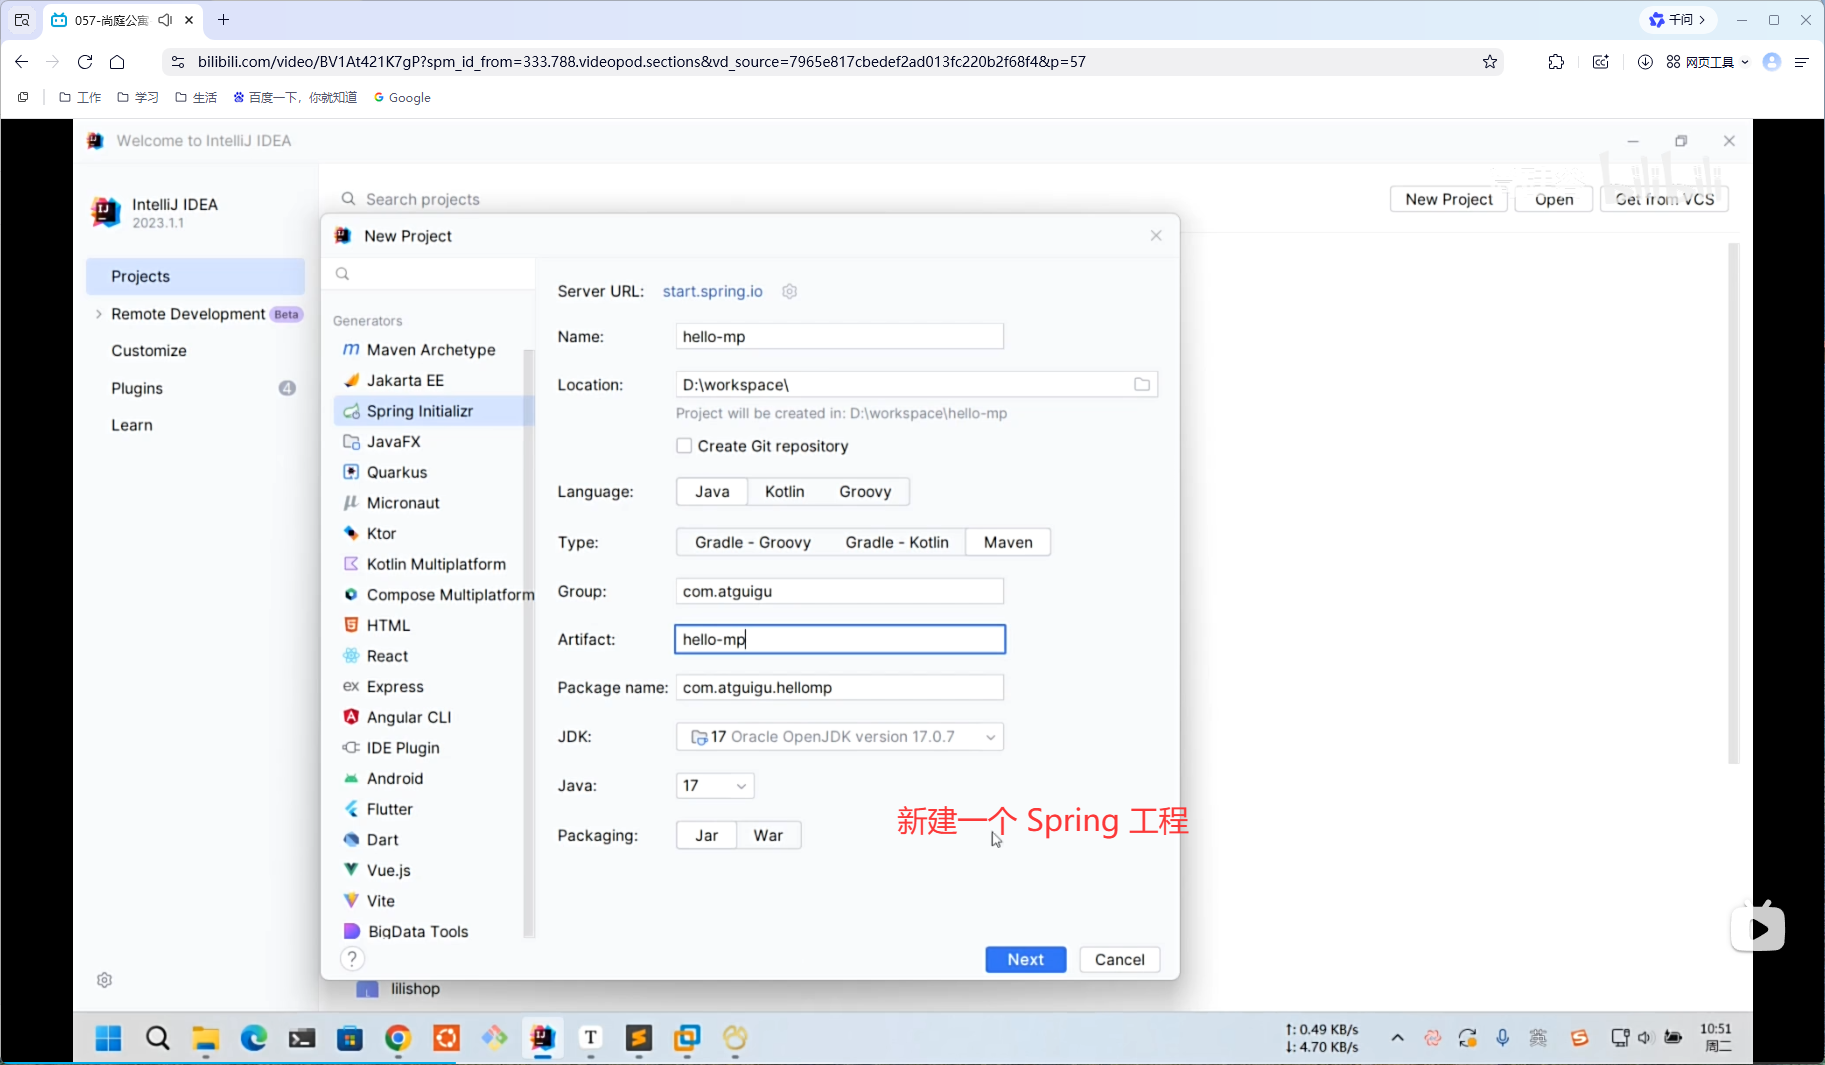Expand the system tray hidden icons

(x=1397, y=1038)
